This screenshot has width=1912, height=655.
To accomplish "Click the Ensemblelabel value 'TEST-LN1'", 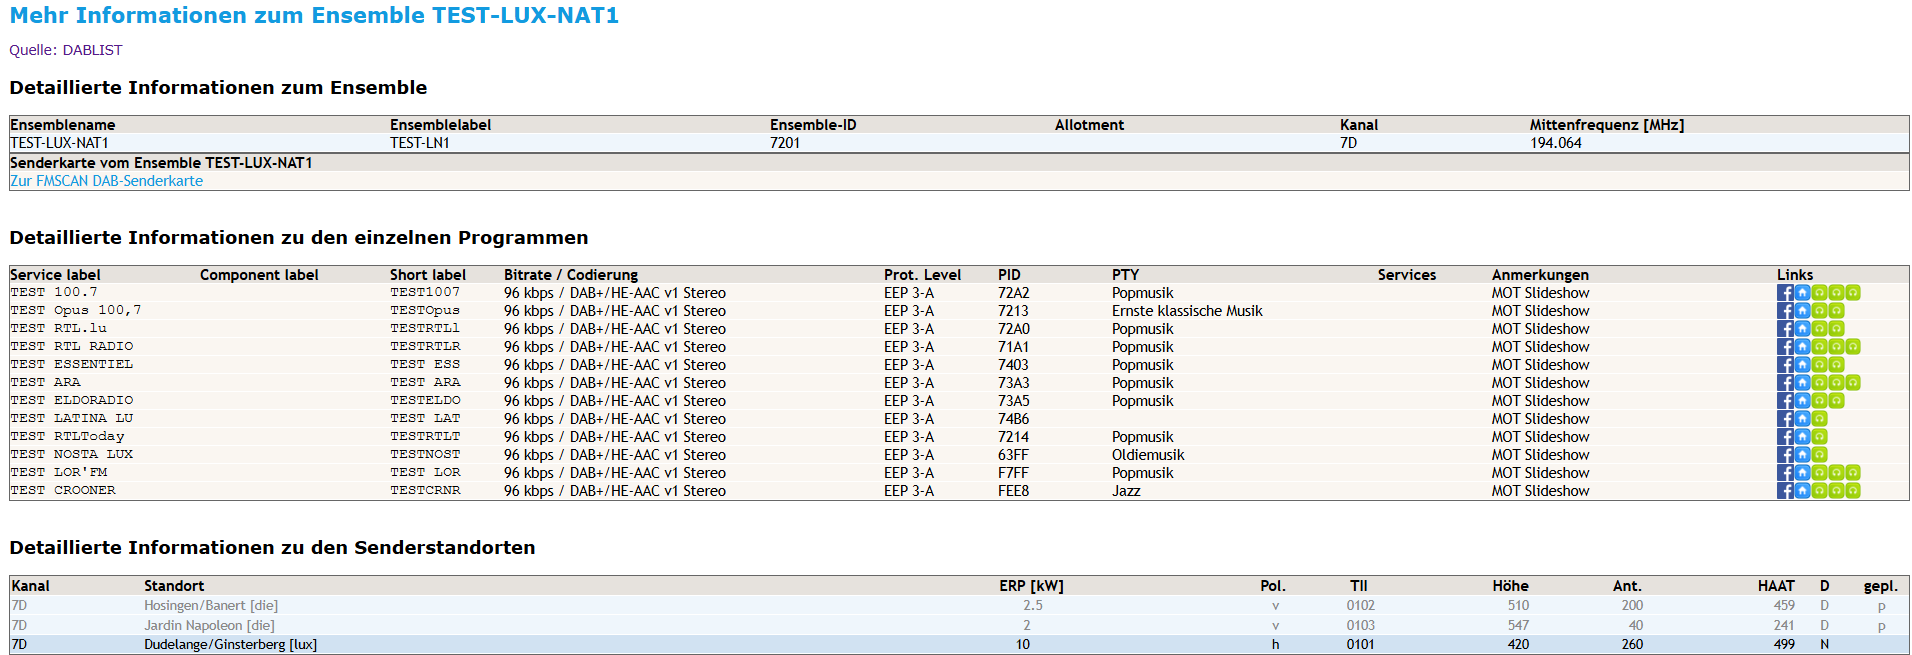I will (420, 143).
